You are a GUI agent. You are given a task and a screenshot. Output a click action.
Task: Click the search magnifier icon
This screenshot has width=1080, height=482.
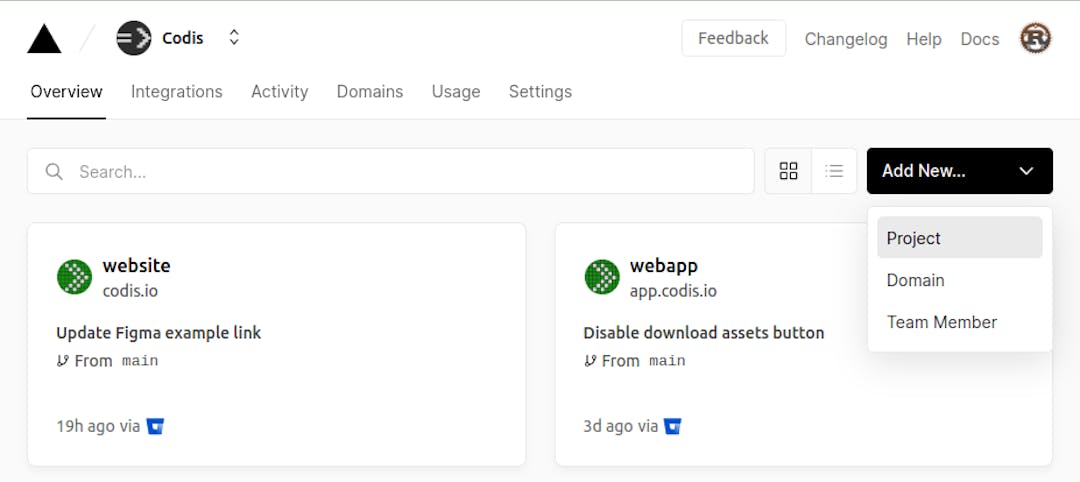(x=54, y=172)
